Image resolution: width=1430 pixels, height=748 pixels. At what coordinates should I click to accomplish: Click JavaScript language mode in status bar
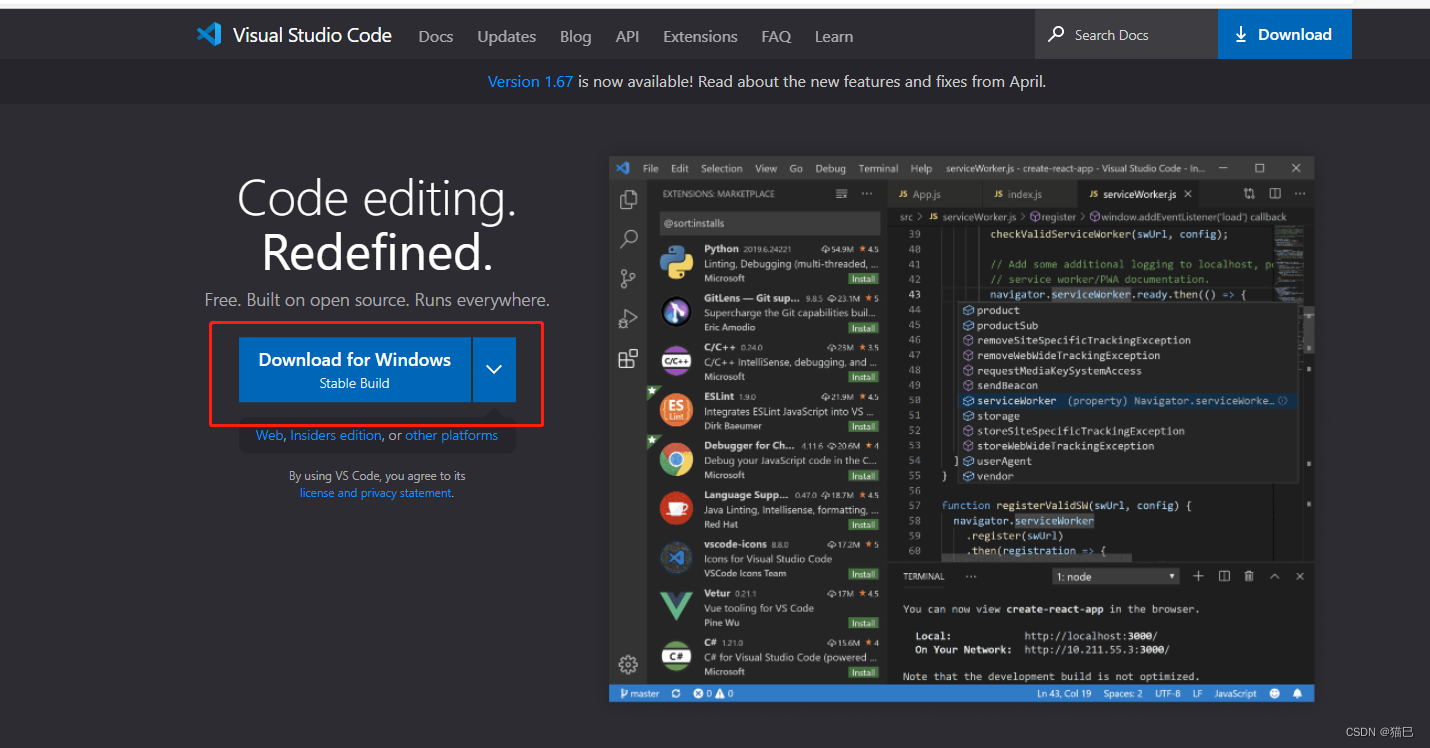(x=1235, y=693)
